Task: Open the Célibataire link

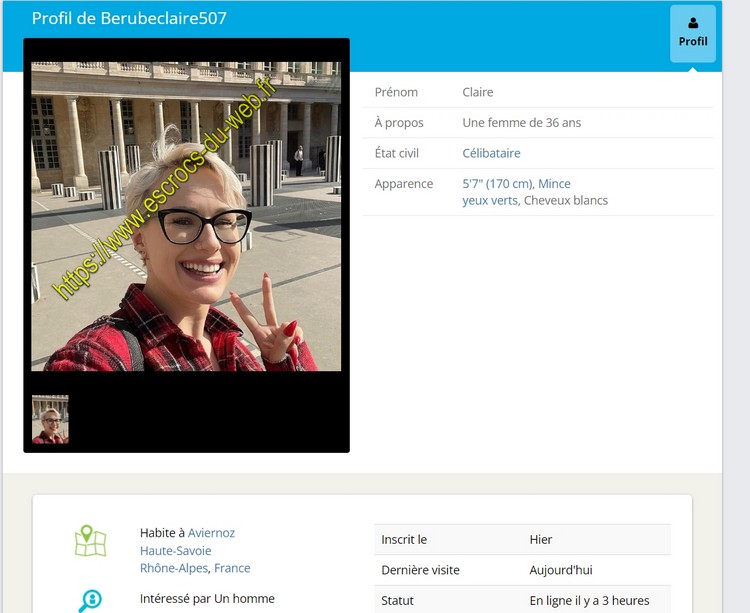Action: (x=491, y=153)
